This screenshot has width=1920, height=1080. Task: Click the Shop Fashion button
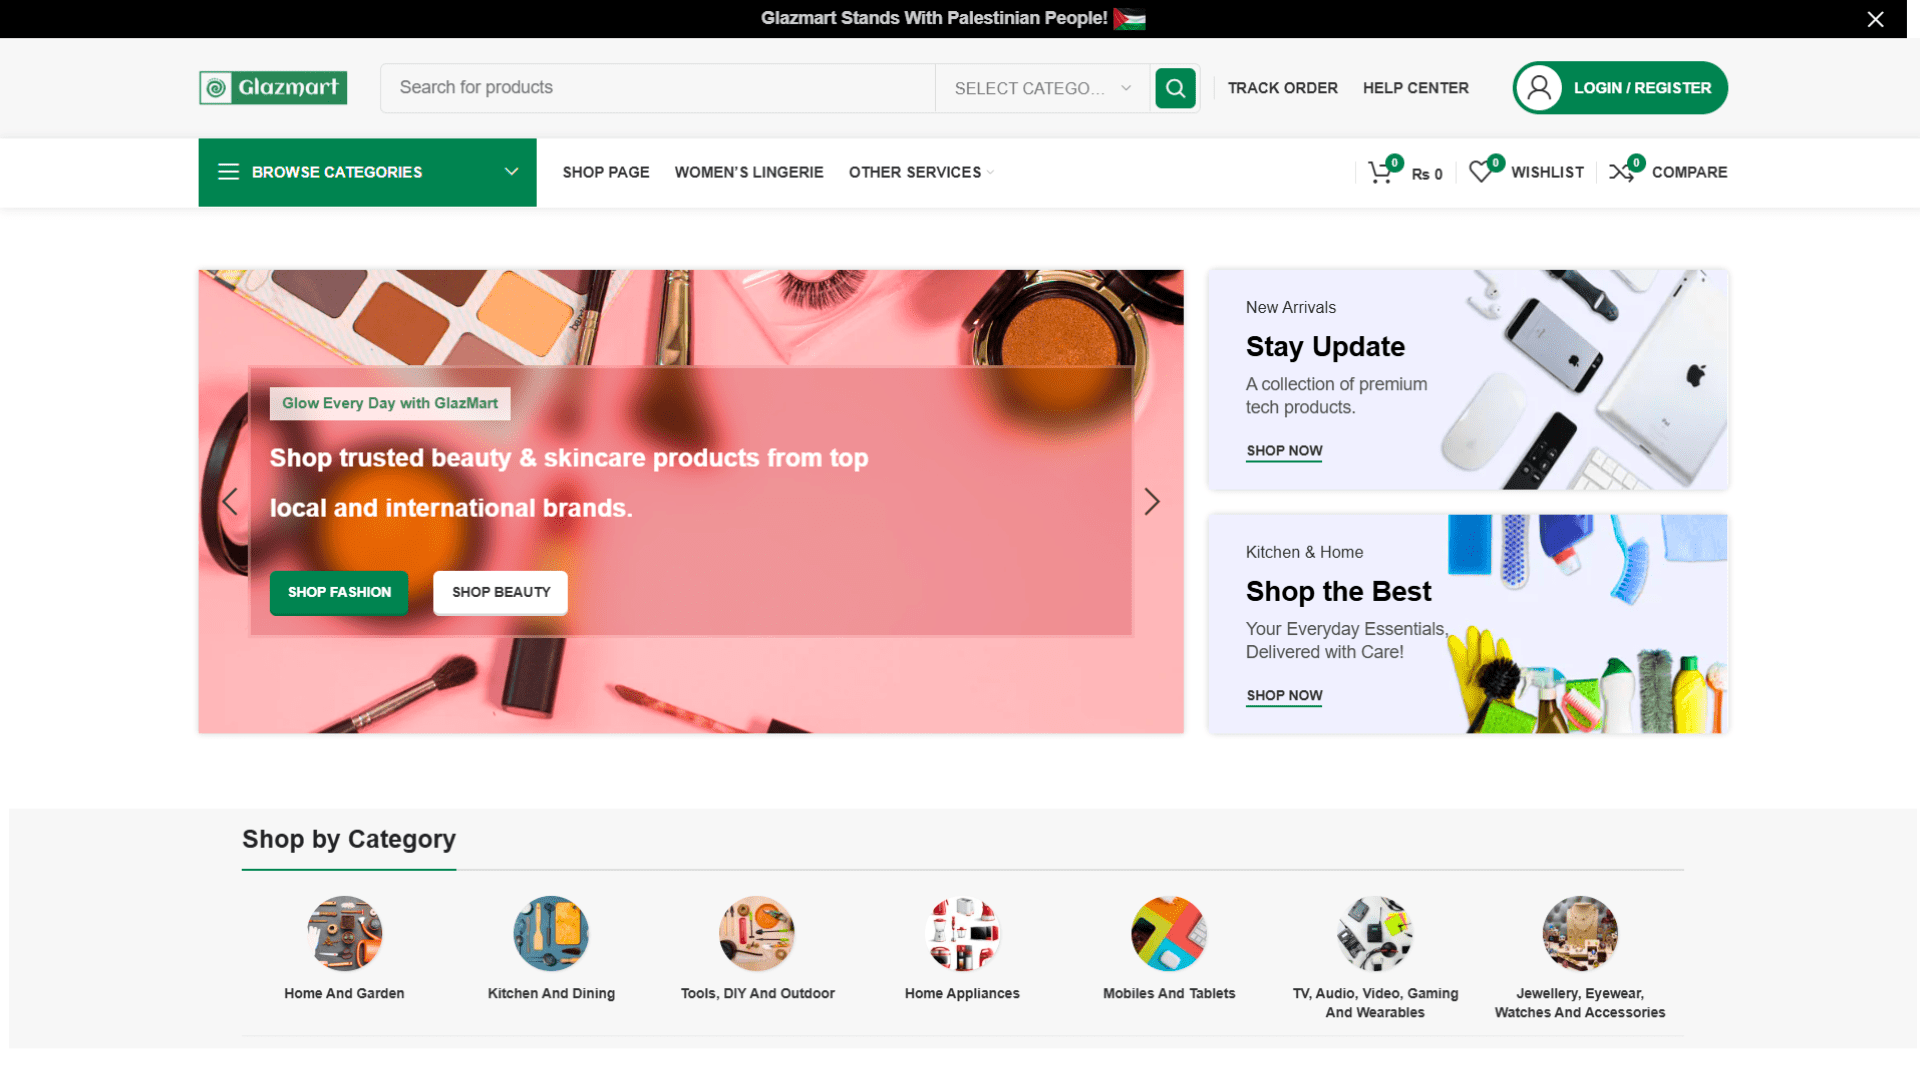(x=339, y=592)
